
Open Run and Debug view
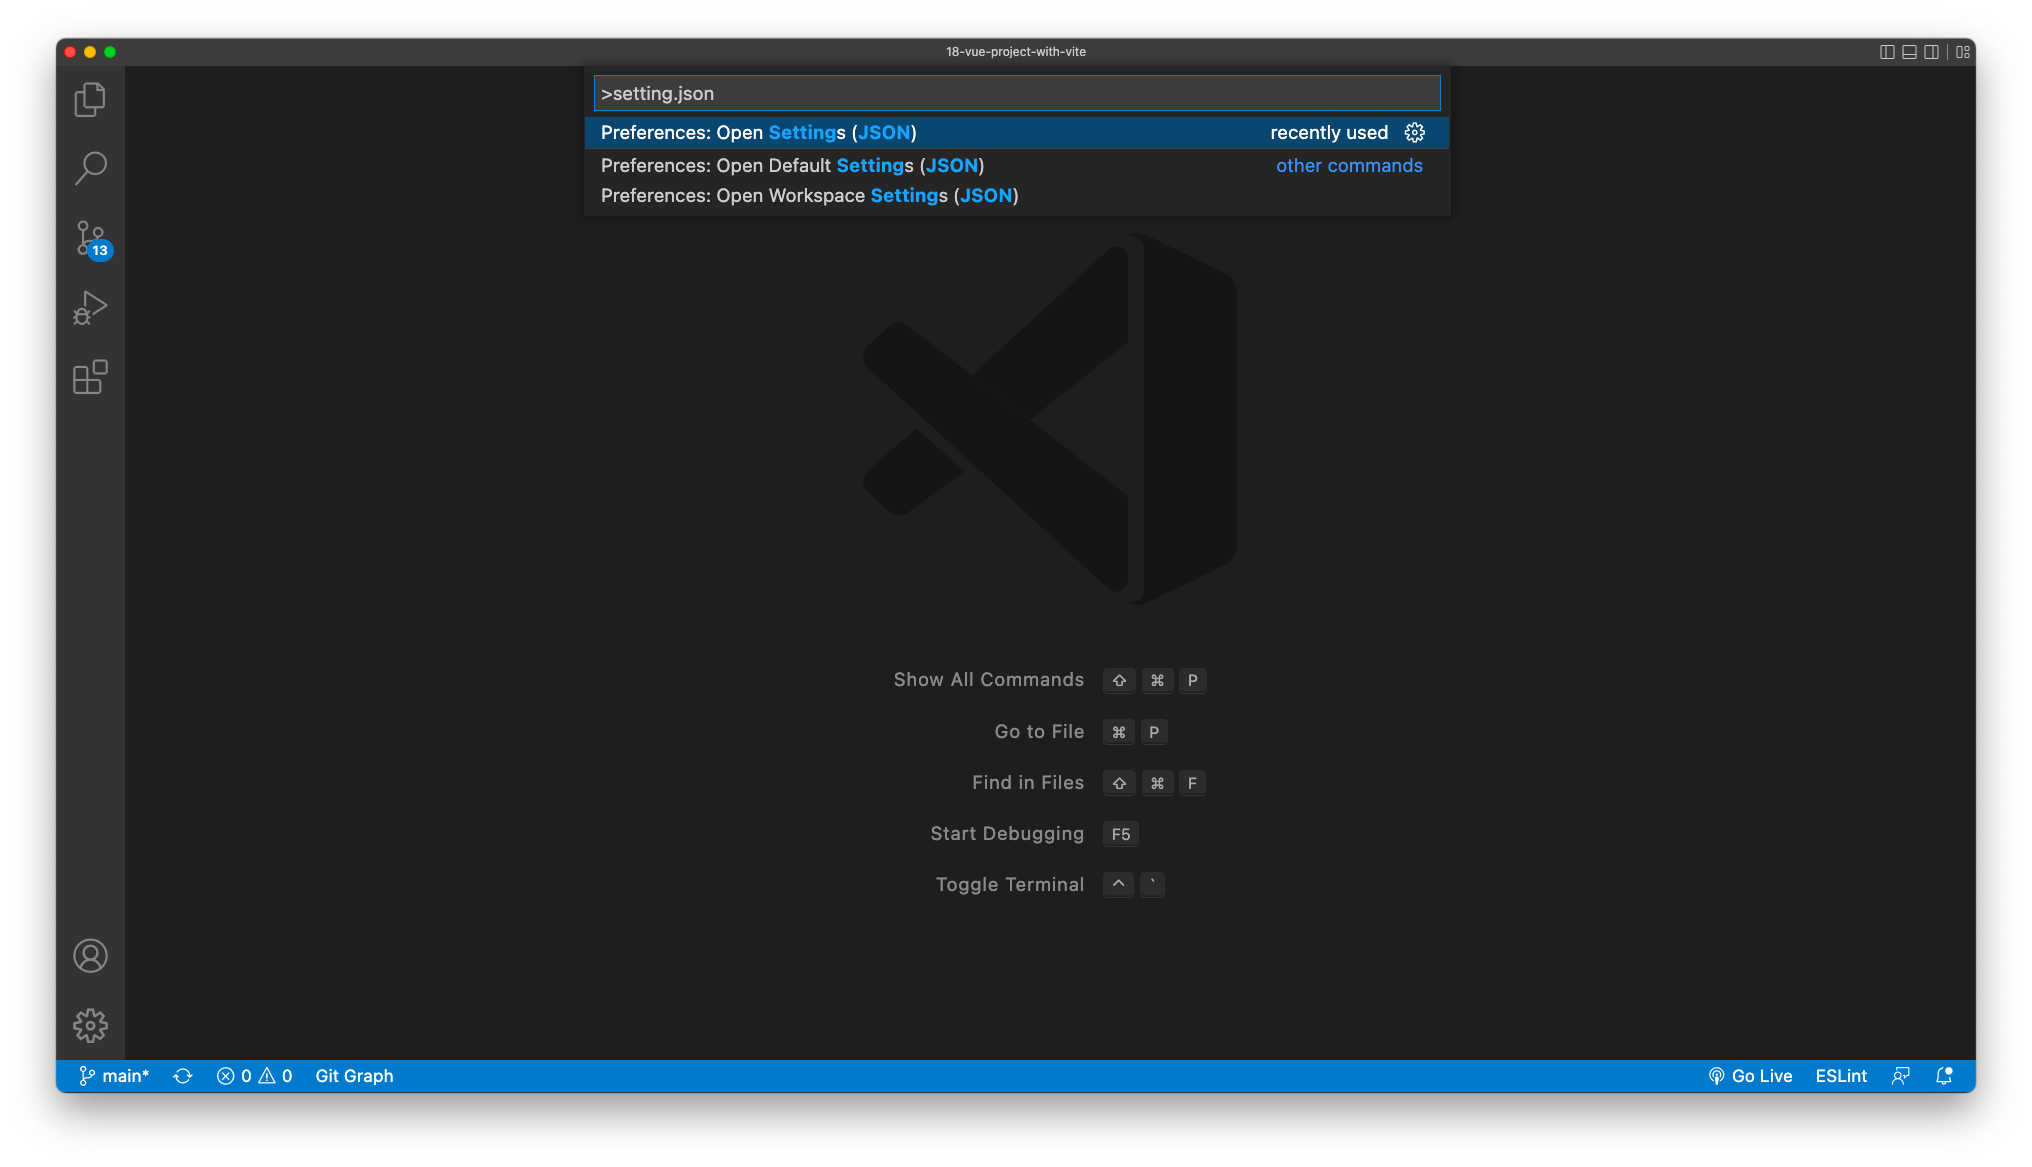click(x=90, y=308)
